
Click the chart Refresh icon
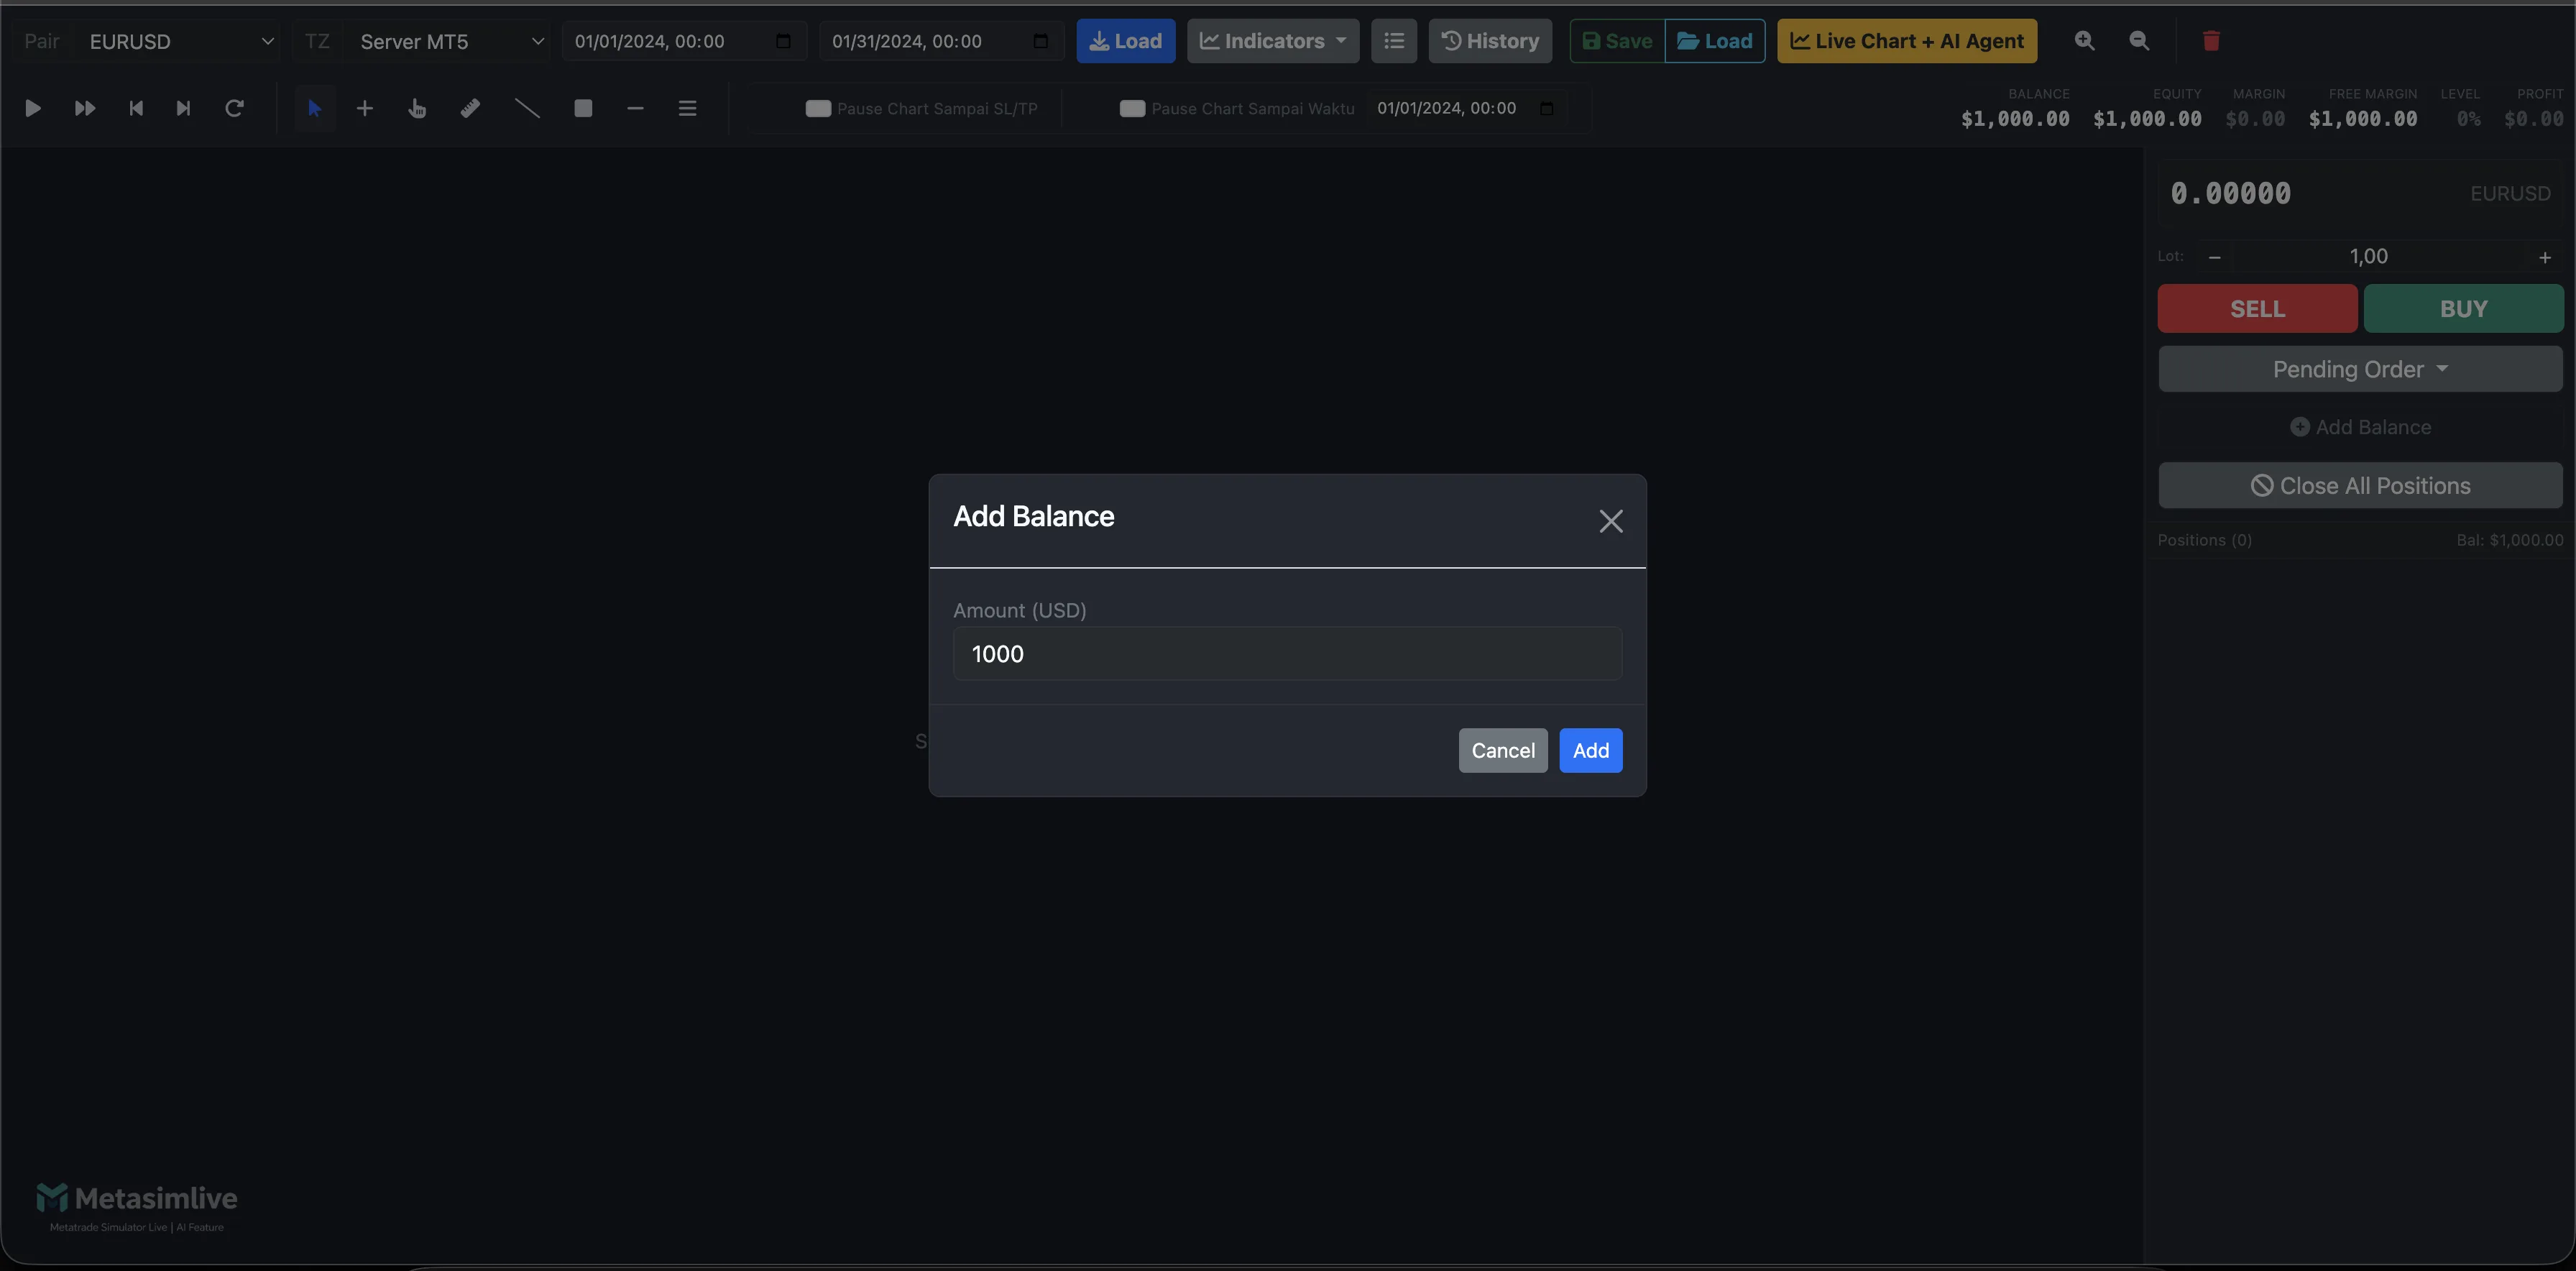[x=235, y=108]
